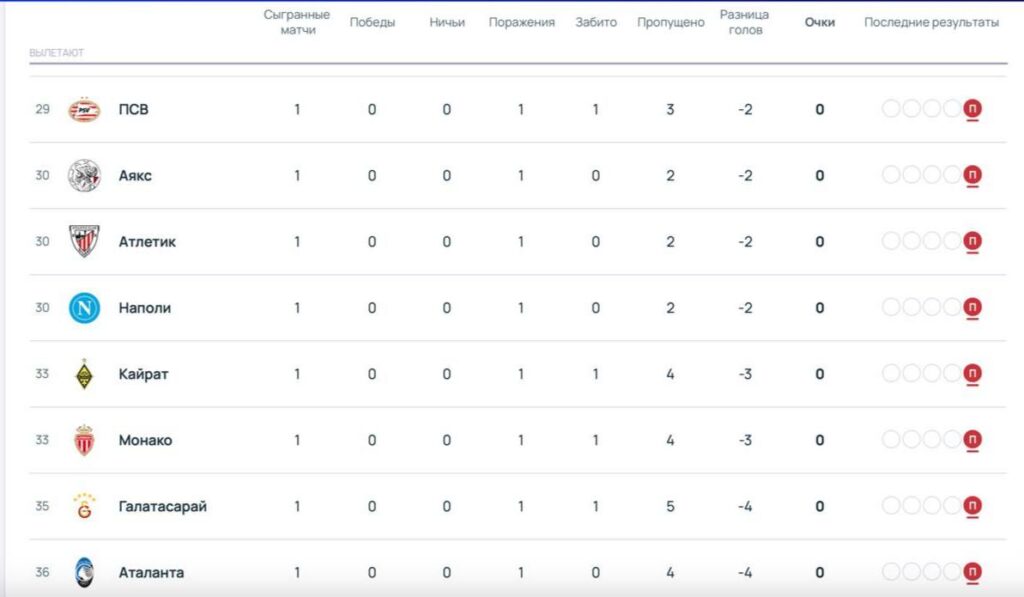Click goal difference -2 in Атлетик row
Screen dimensions: 1024x597
(745, 242)
